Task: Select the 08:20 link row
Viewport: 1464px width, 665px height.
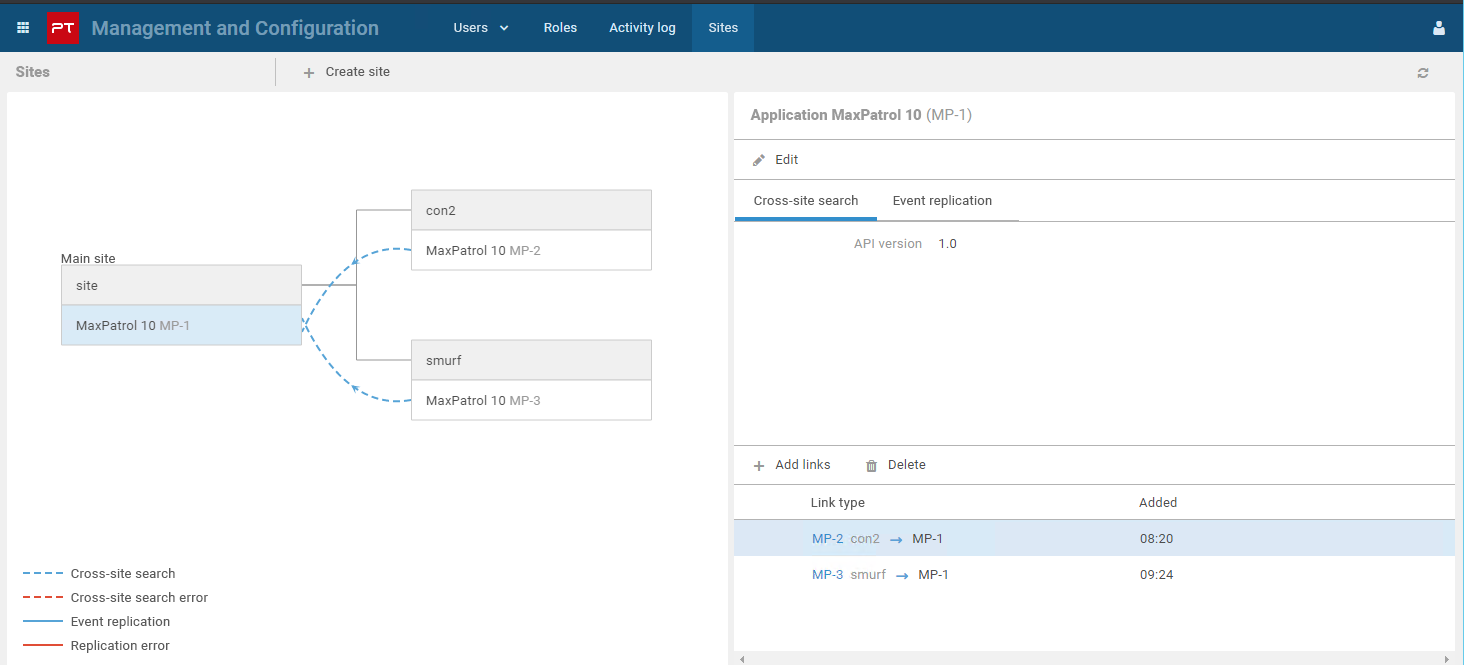Action: 1094,538
